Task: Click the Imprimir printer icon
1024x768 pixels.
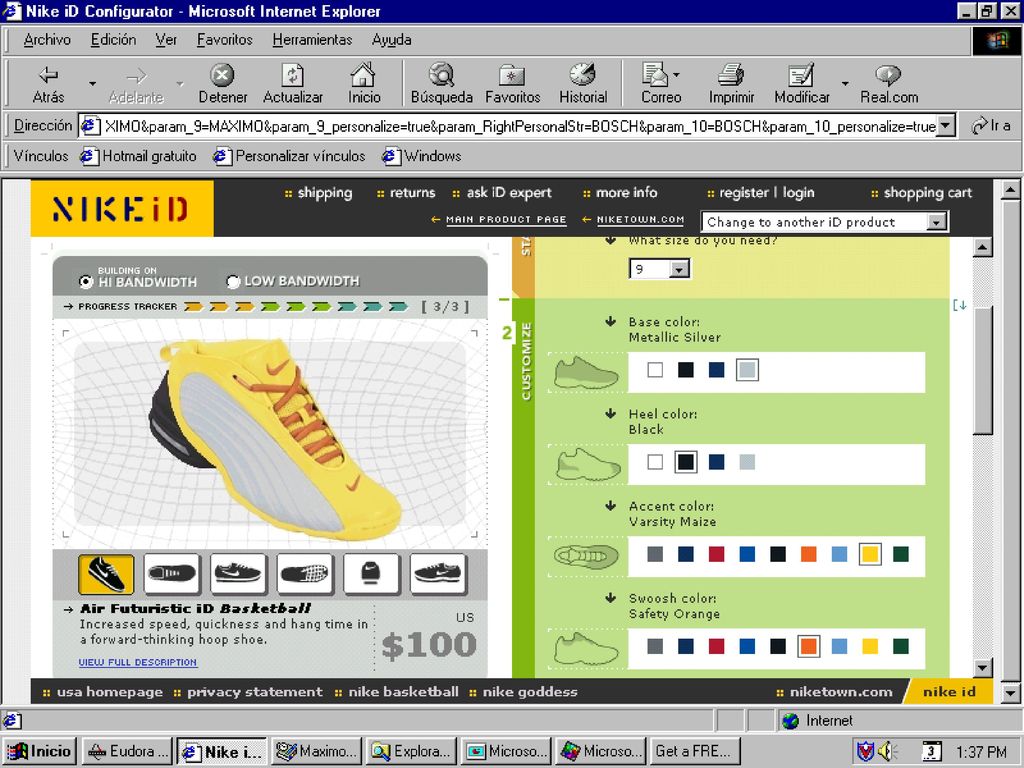Action: [731, 74]
